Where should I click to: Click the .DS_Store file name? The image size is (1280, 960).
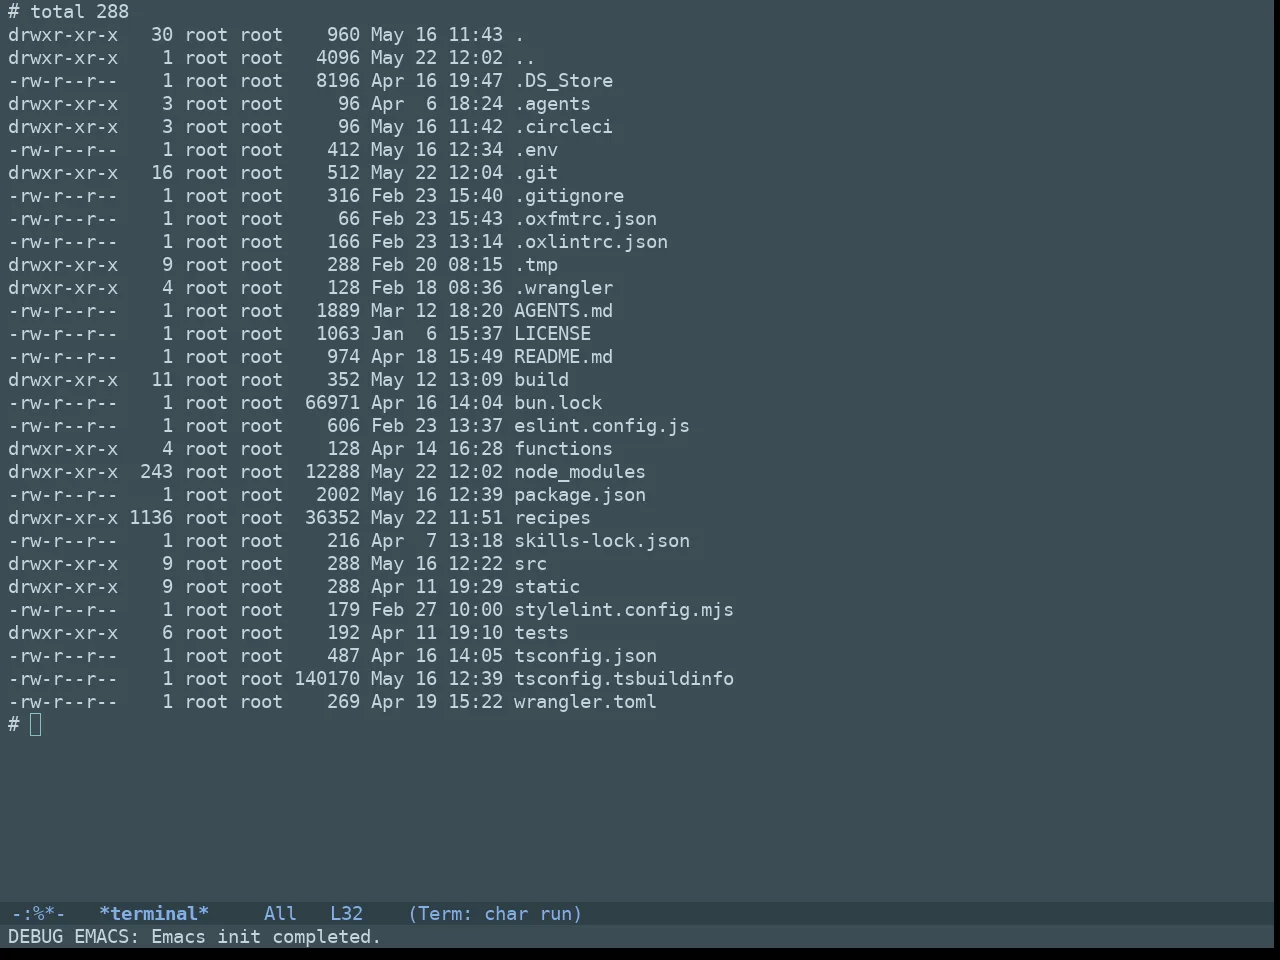pos(564,81)
